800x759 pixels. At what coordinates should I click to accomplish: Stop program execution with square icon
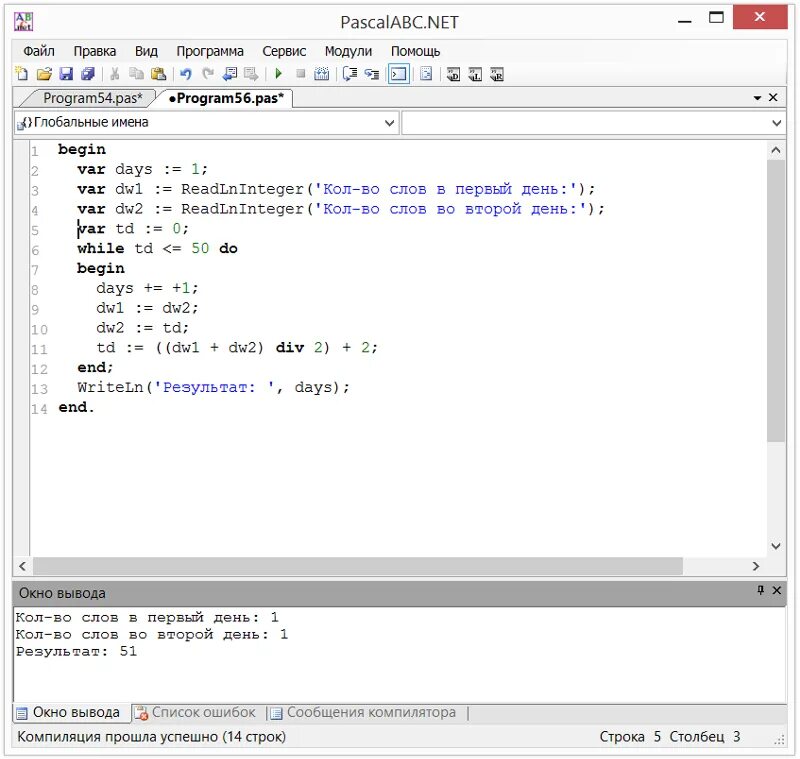301,74
